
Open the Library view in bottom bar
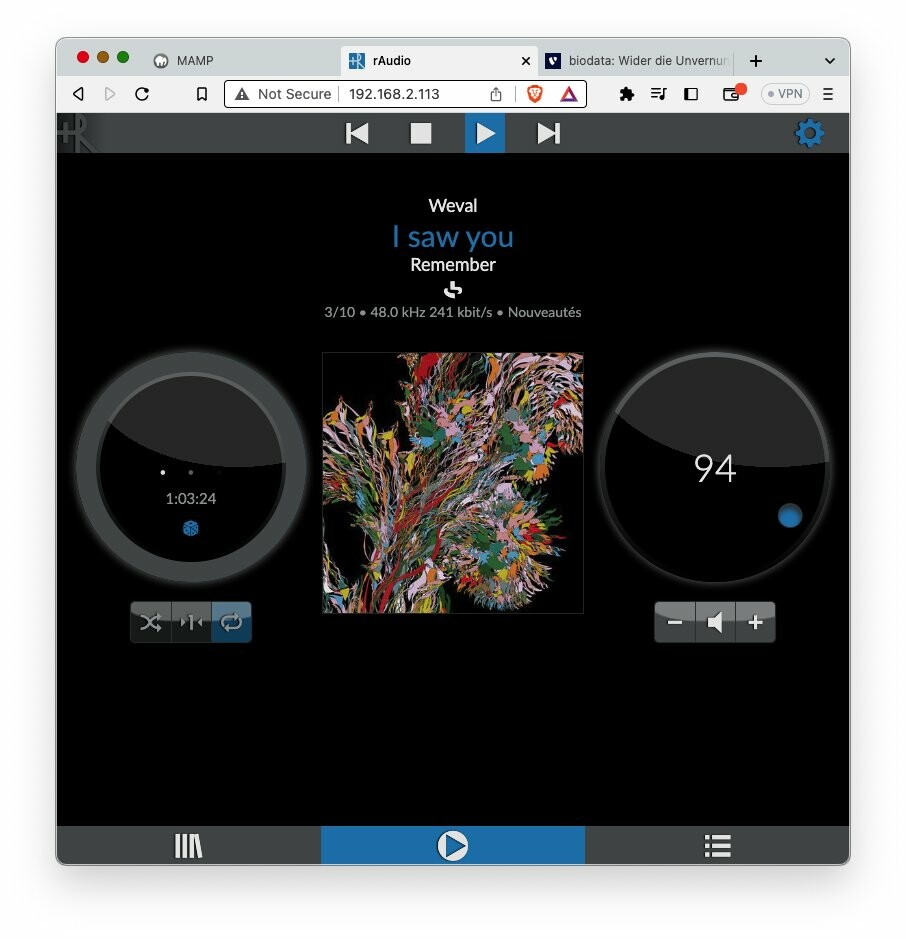tap(188, 846)
